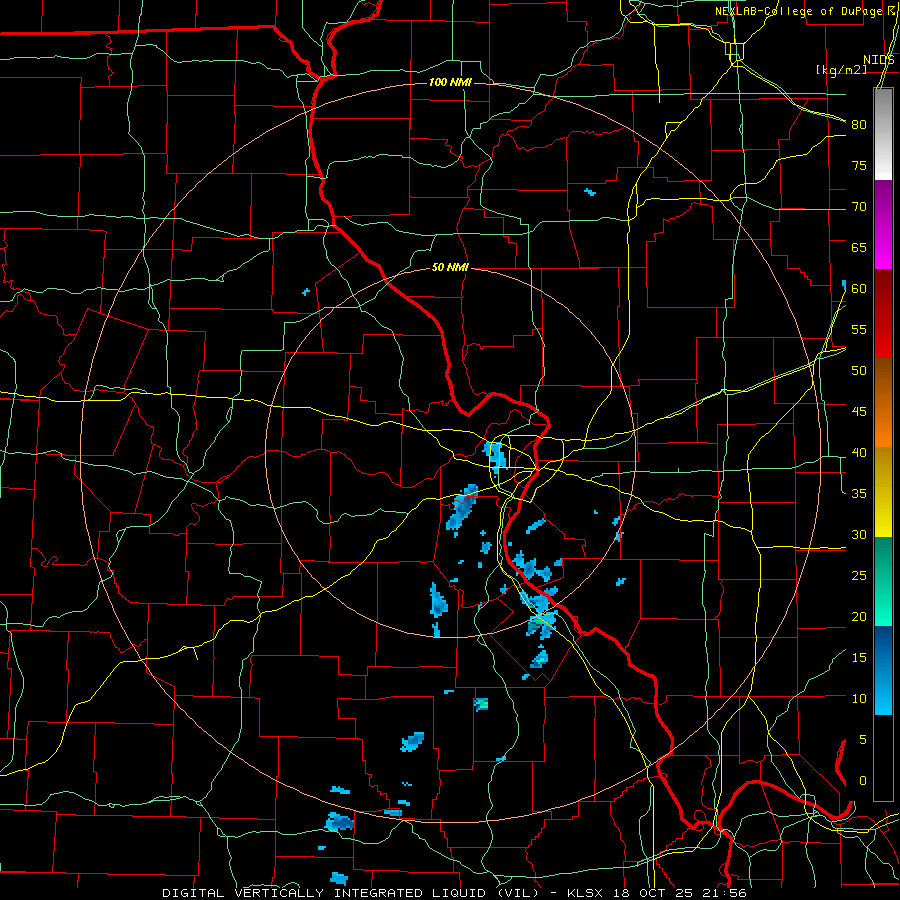
Task: Click the "DIGITAL VERTICALLY INTEGRATED LIQUID (VIL)" caption
Action: point(351,893)
